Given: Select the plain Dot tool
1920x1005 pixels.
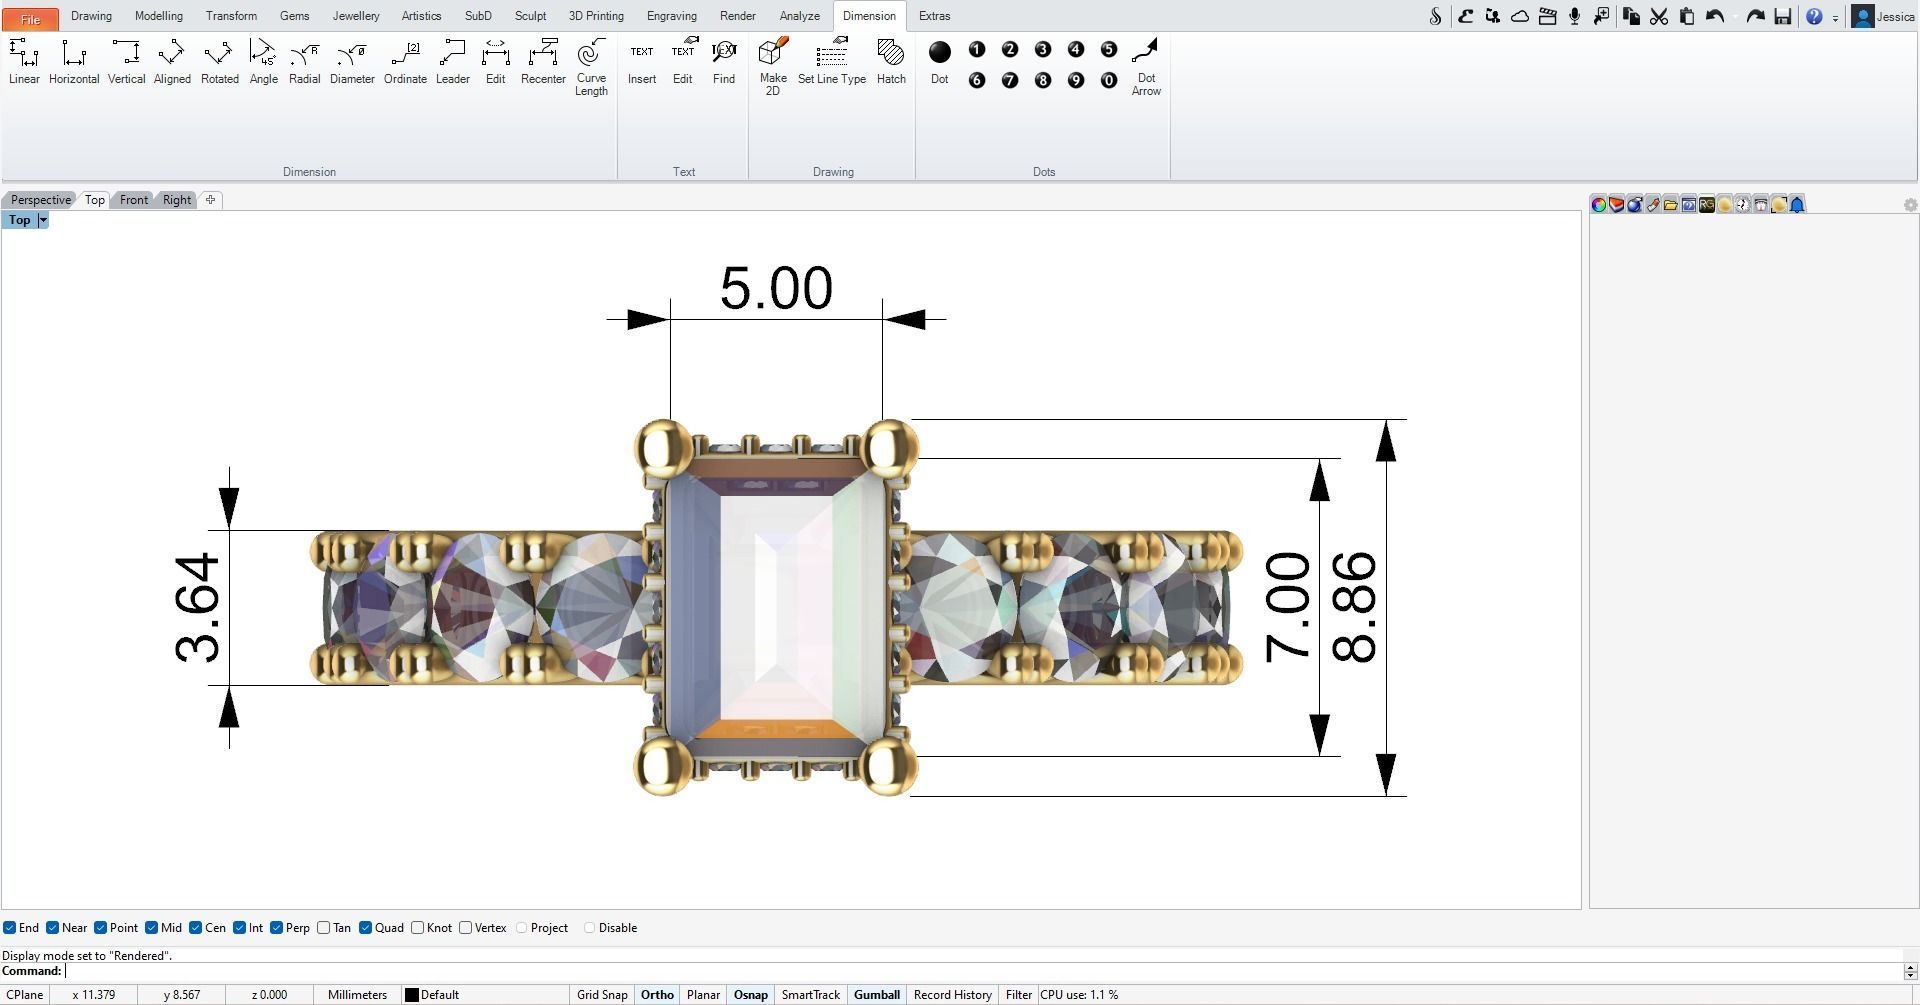Looking at the screenshot, I should [x=939, y=62].
